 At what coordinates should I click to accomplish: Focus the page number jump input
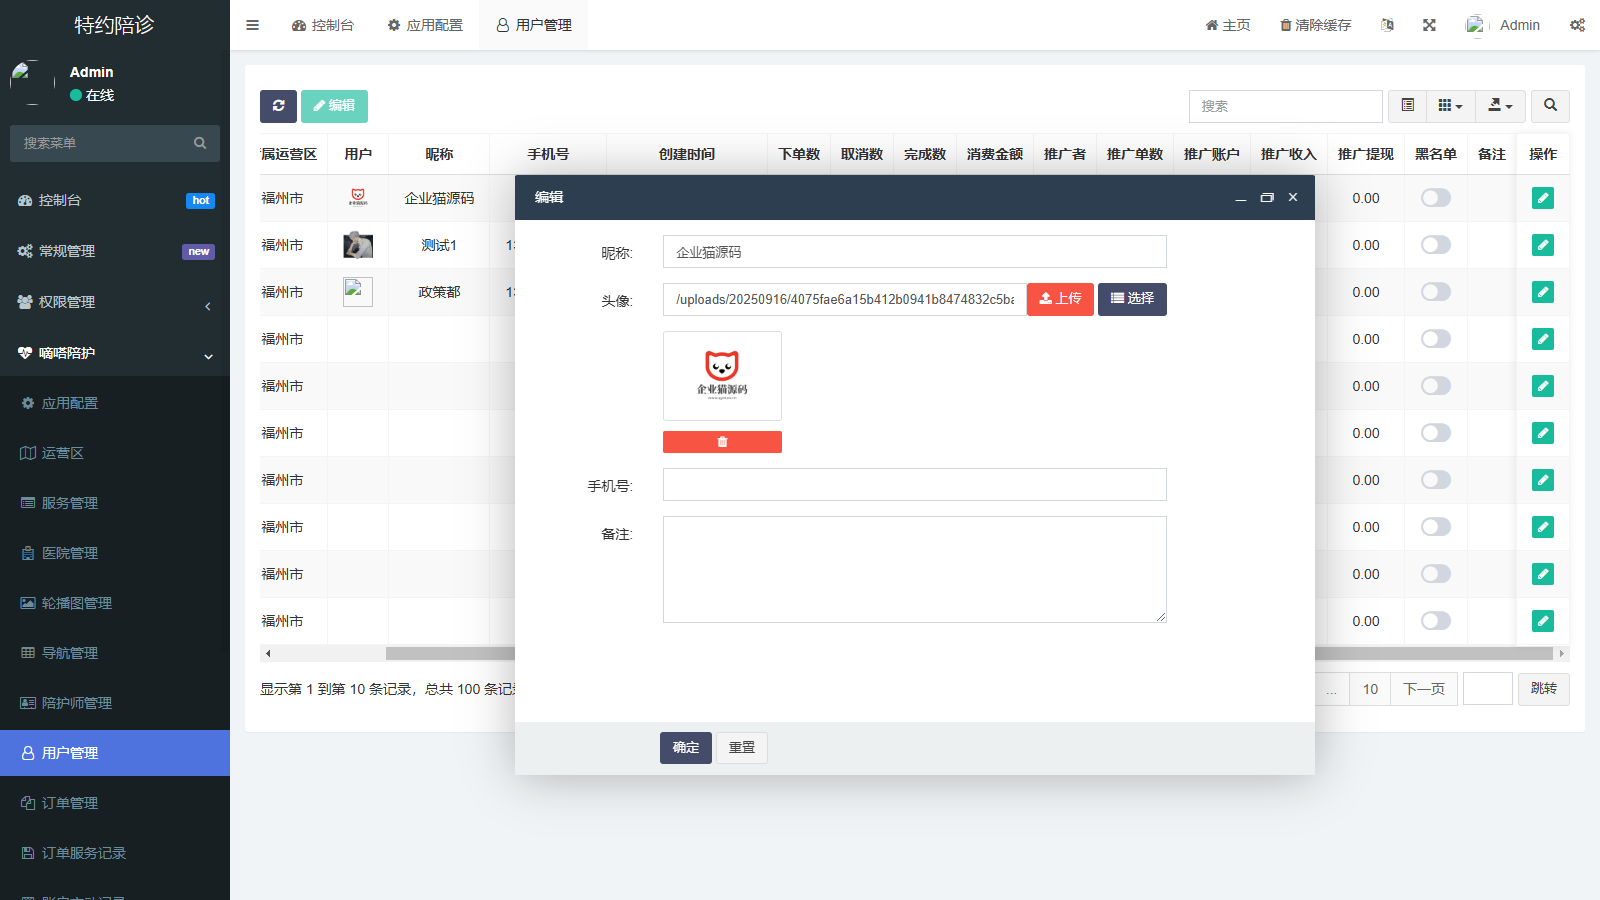click(x=1488, y=689)
